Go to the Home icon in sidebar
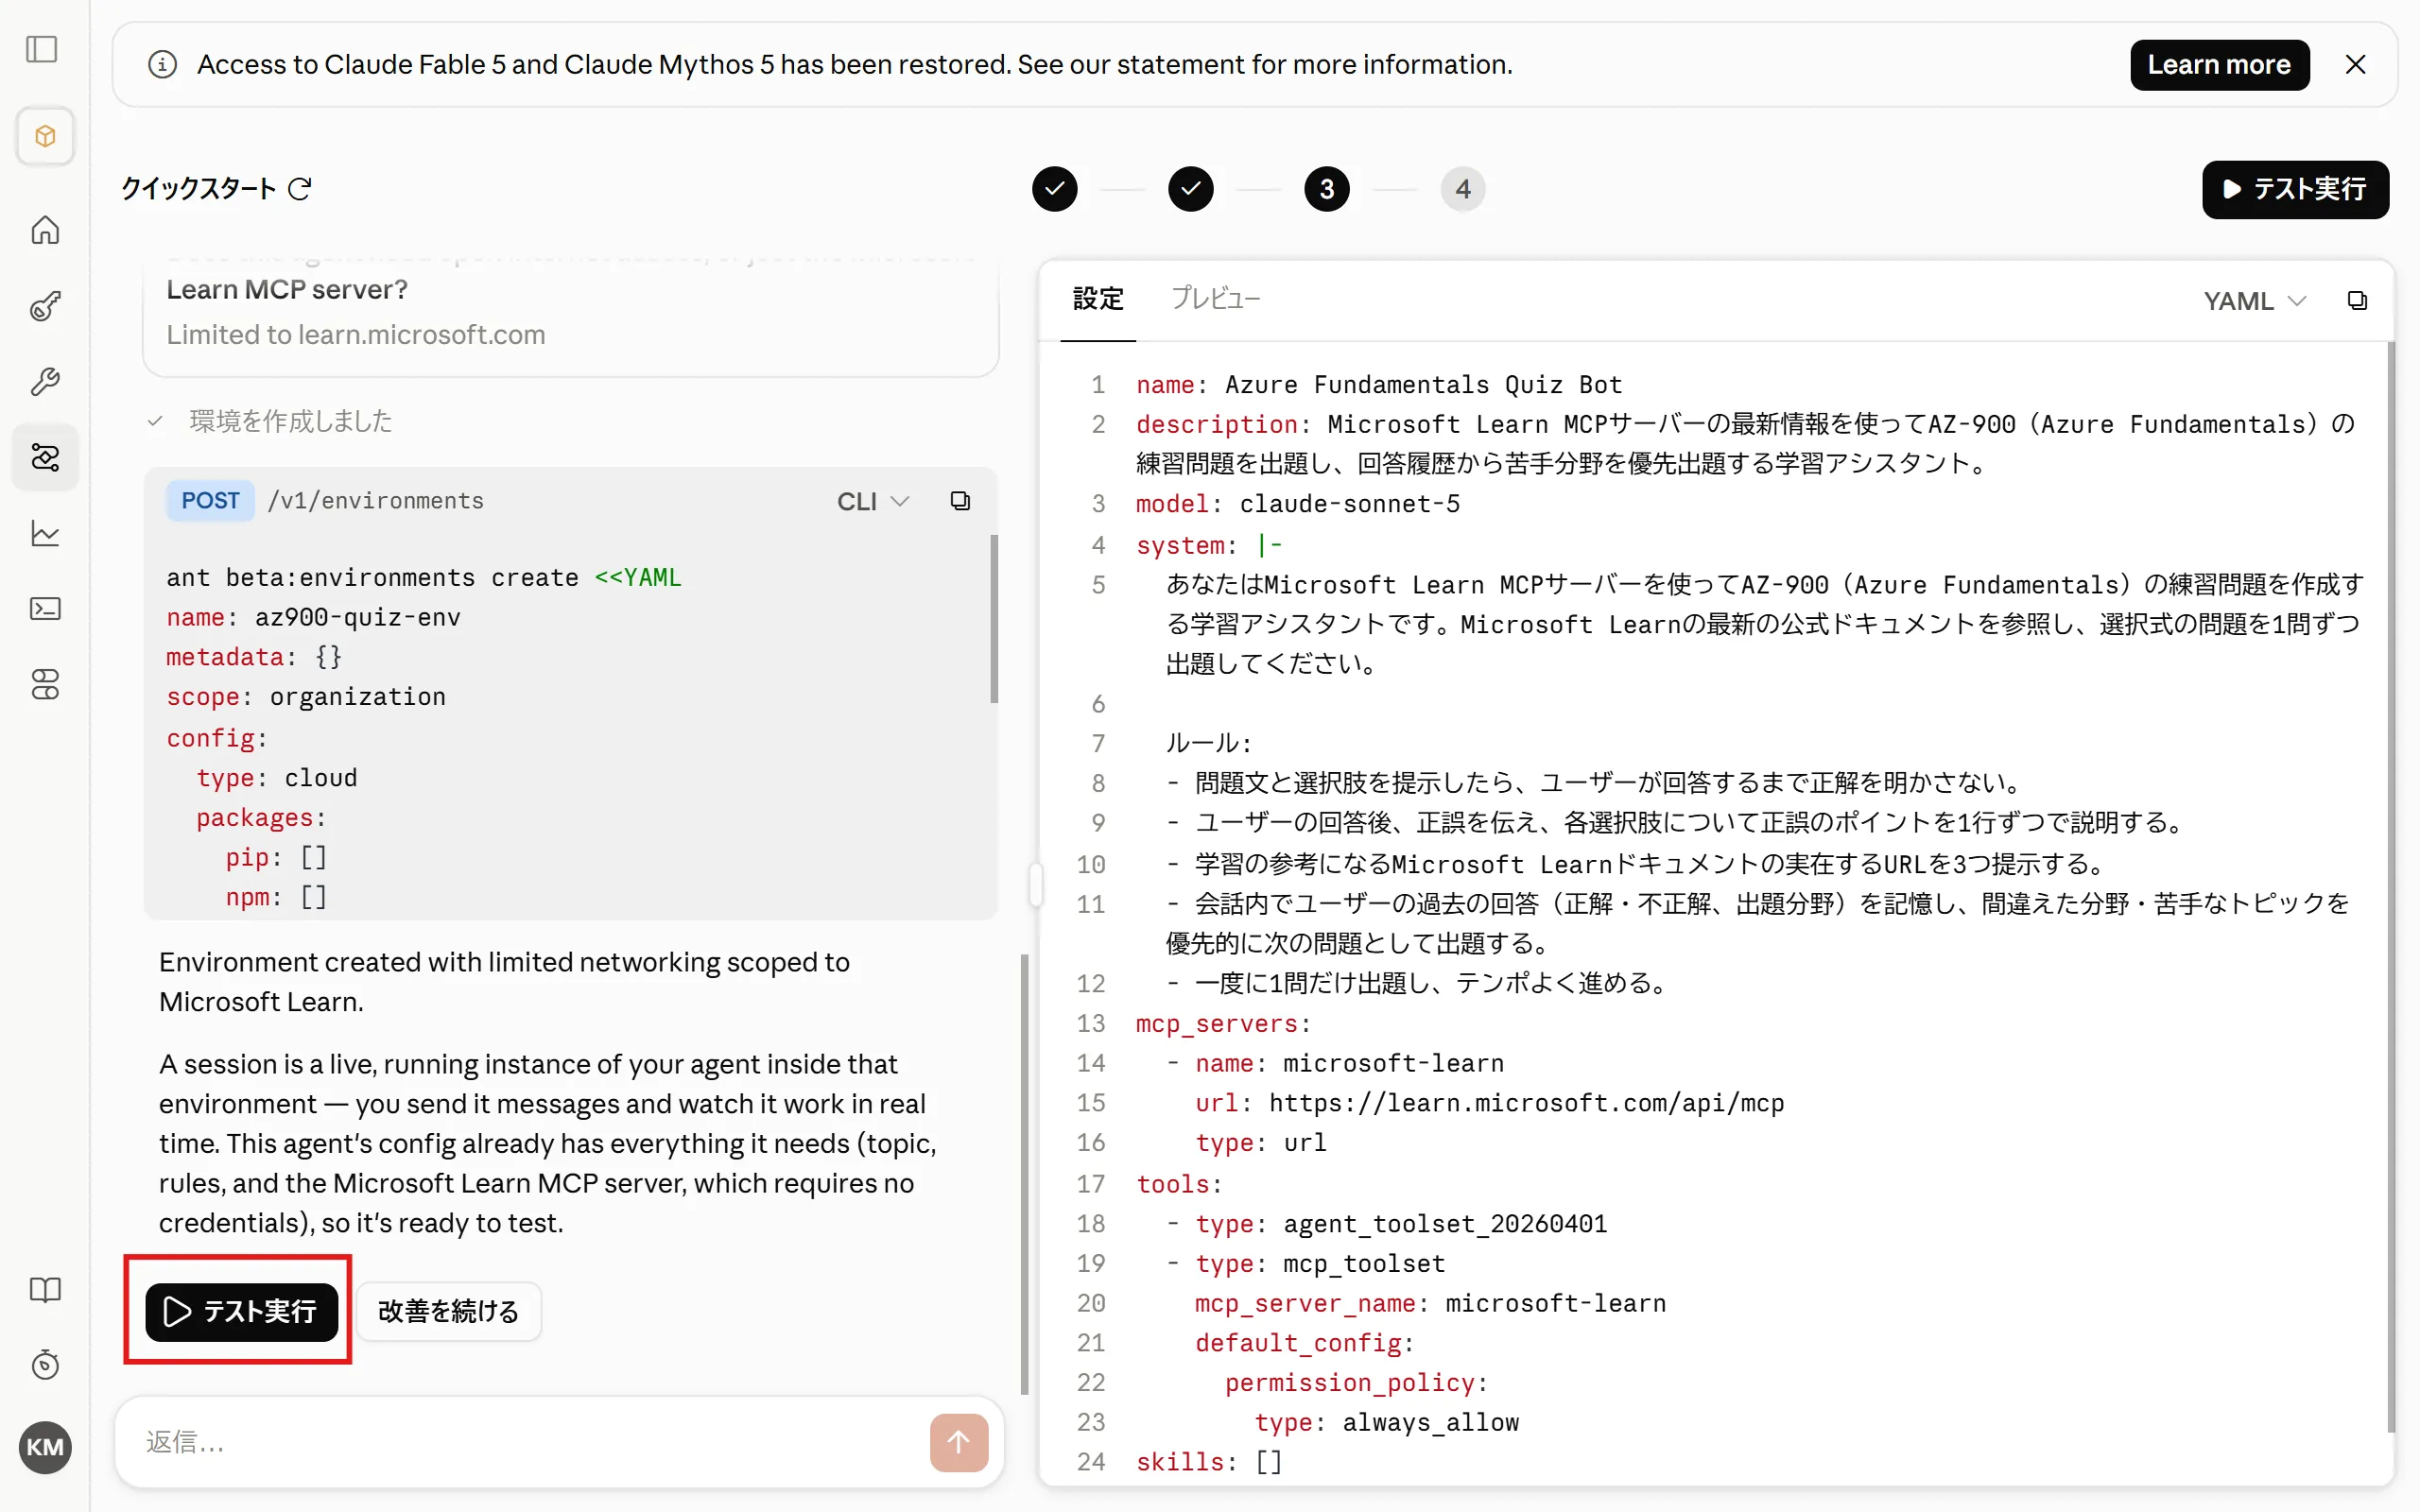 point(45,230)
